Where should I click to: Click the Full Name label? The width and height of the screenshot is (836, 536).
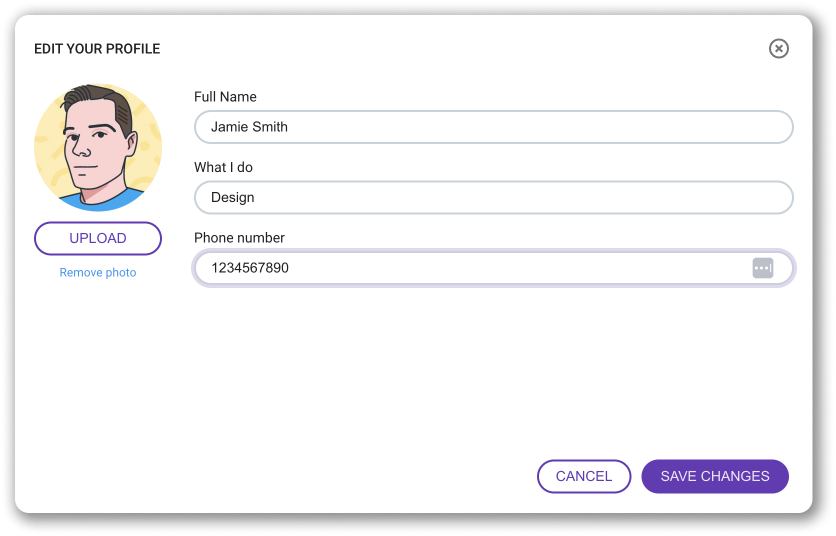[225, 97]
